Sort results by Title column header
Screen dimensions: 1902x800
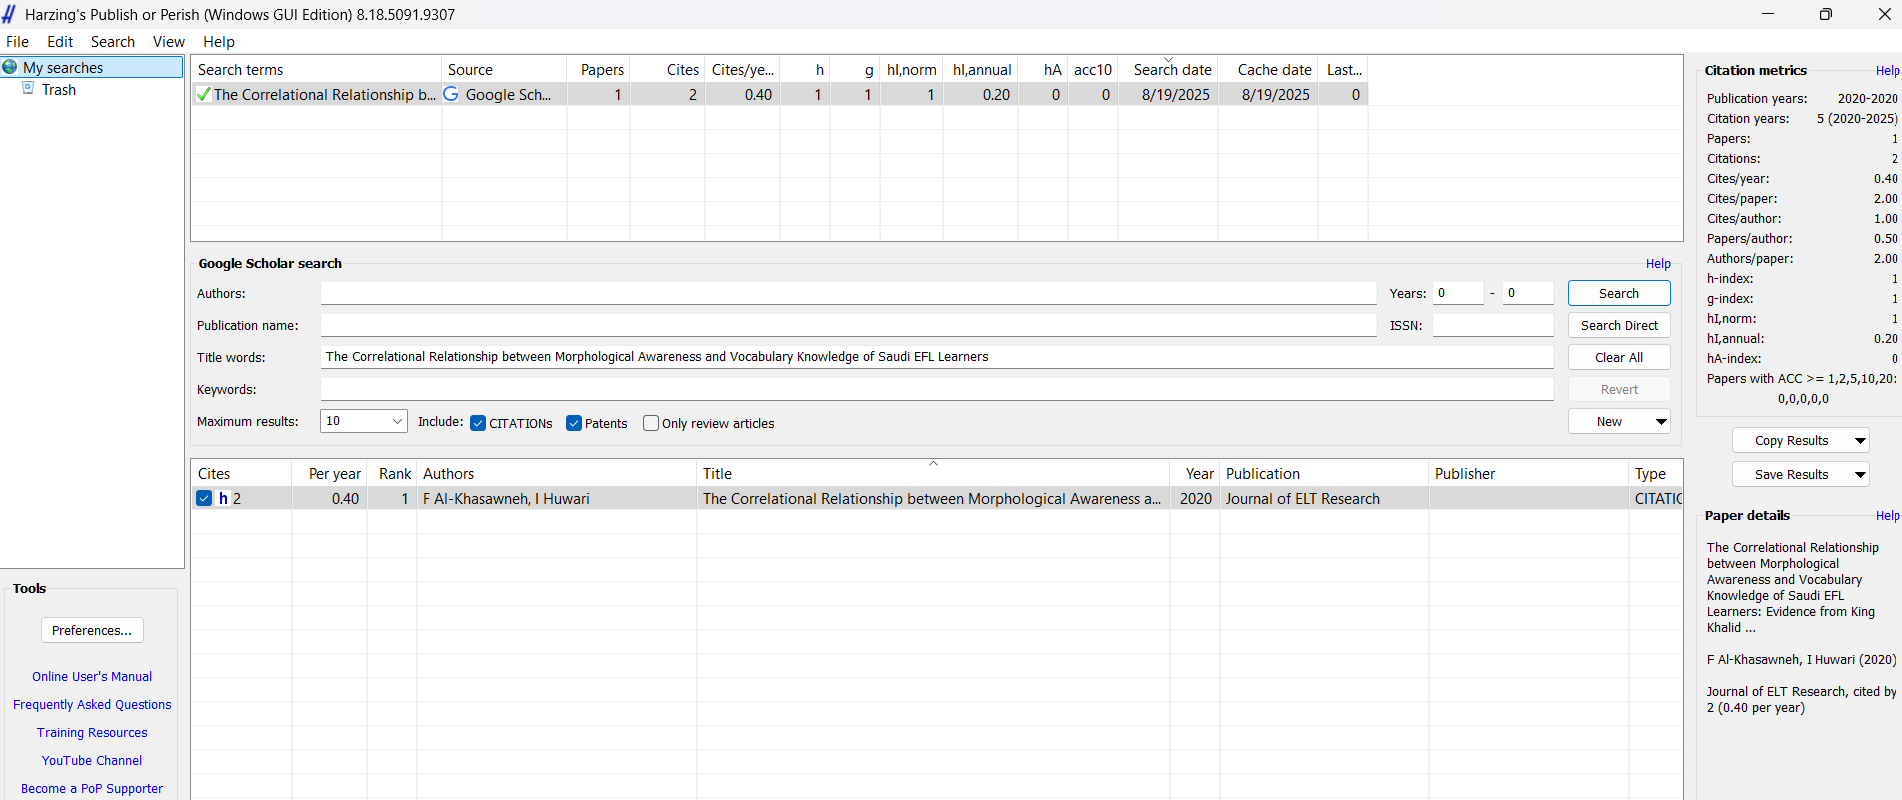pos(933,473)
